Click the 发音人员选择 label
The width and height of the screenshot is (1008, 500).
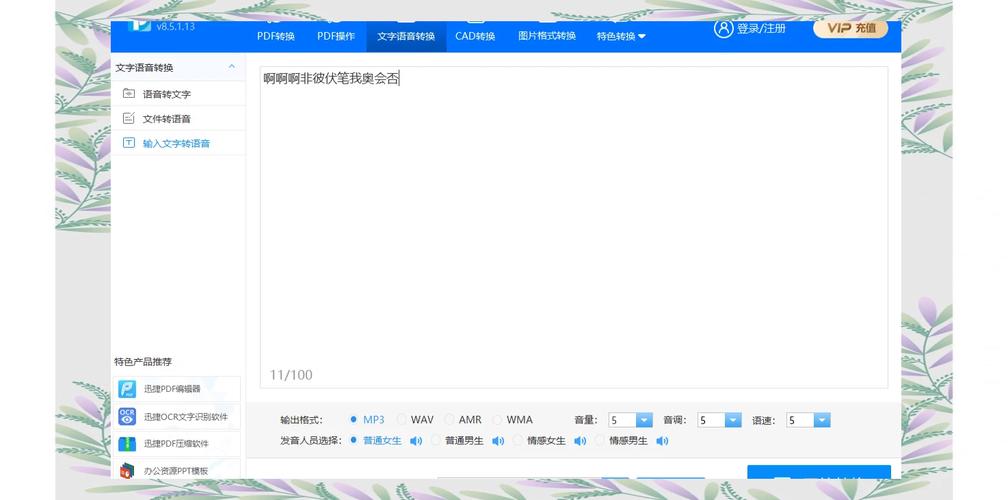click(x=310, y=441)
